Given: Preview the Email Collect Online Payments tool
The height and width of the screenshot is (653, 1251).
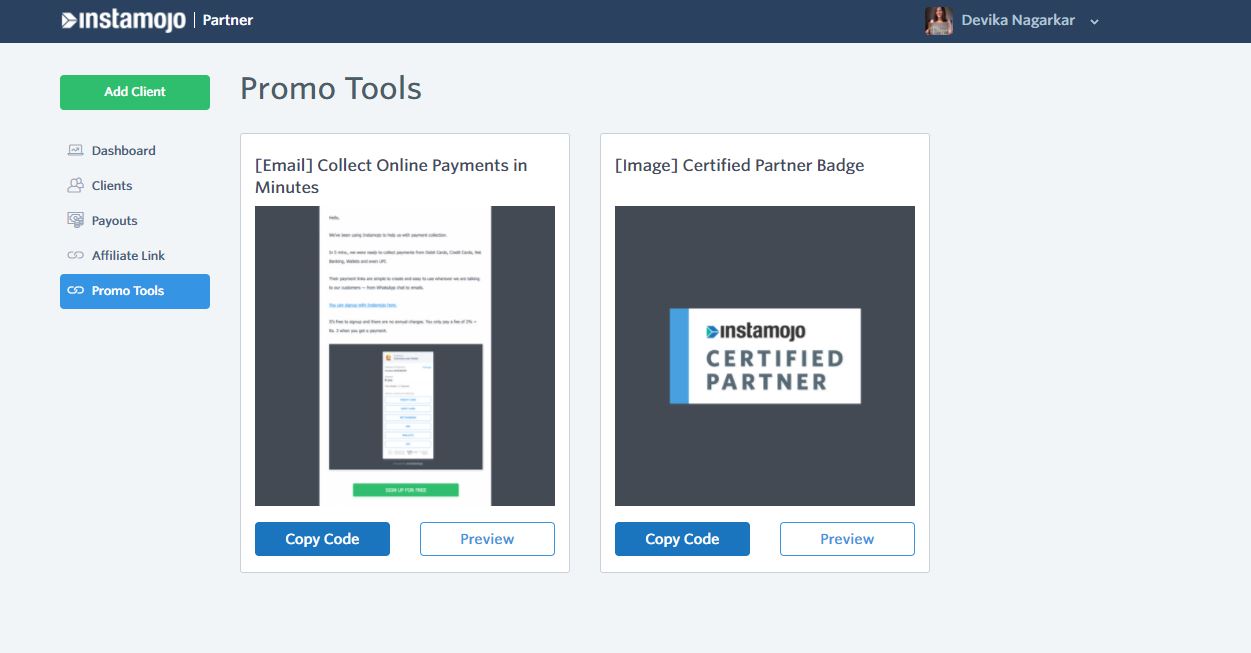Looking at the screenshot, I should point(487,539).
